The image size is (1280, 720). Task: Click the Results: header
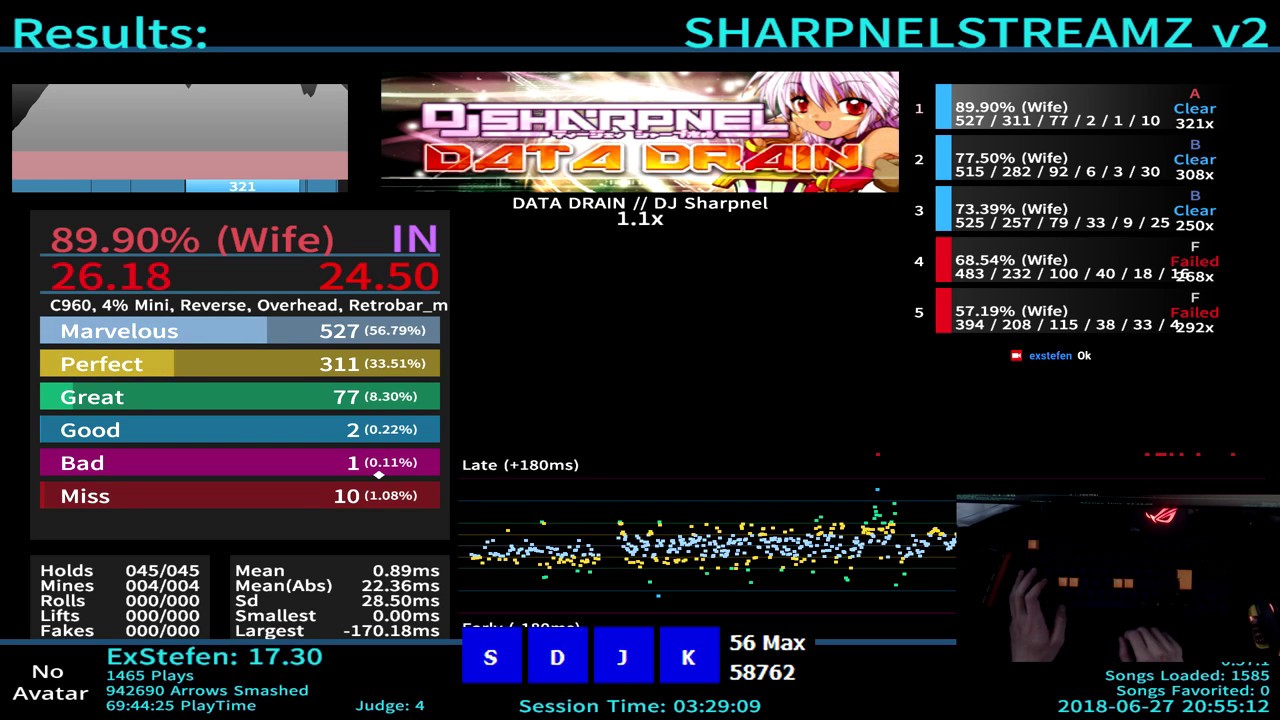(110, 33)
